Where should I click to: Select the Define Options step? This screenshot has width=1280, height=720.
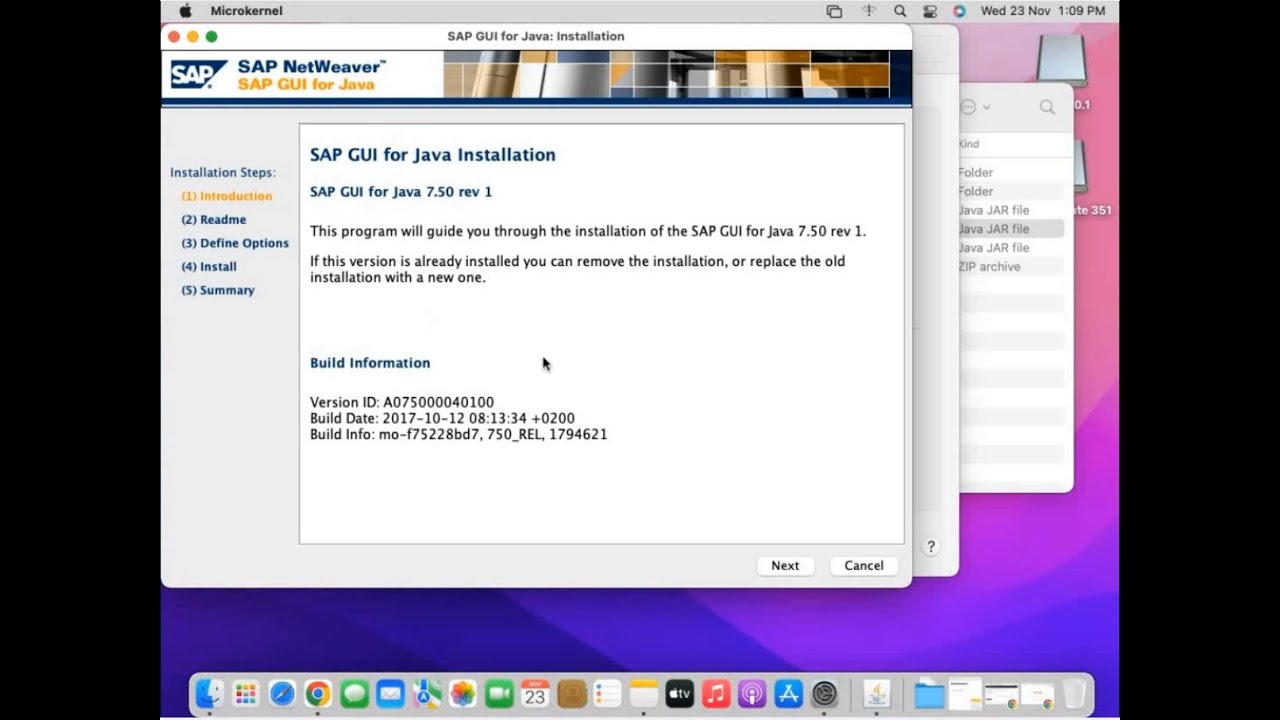235,243
